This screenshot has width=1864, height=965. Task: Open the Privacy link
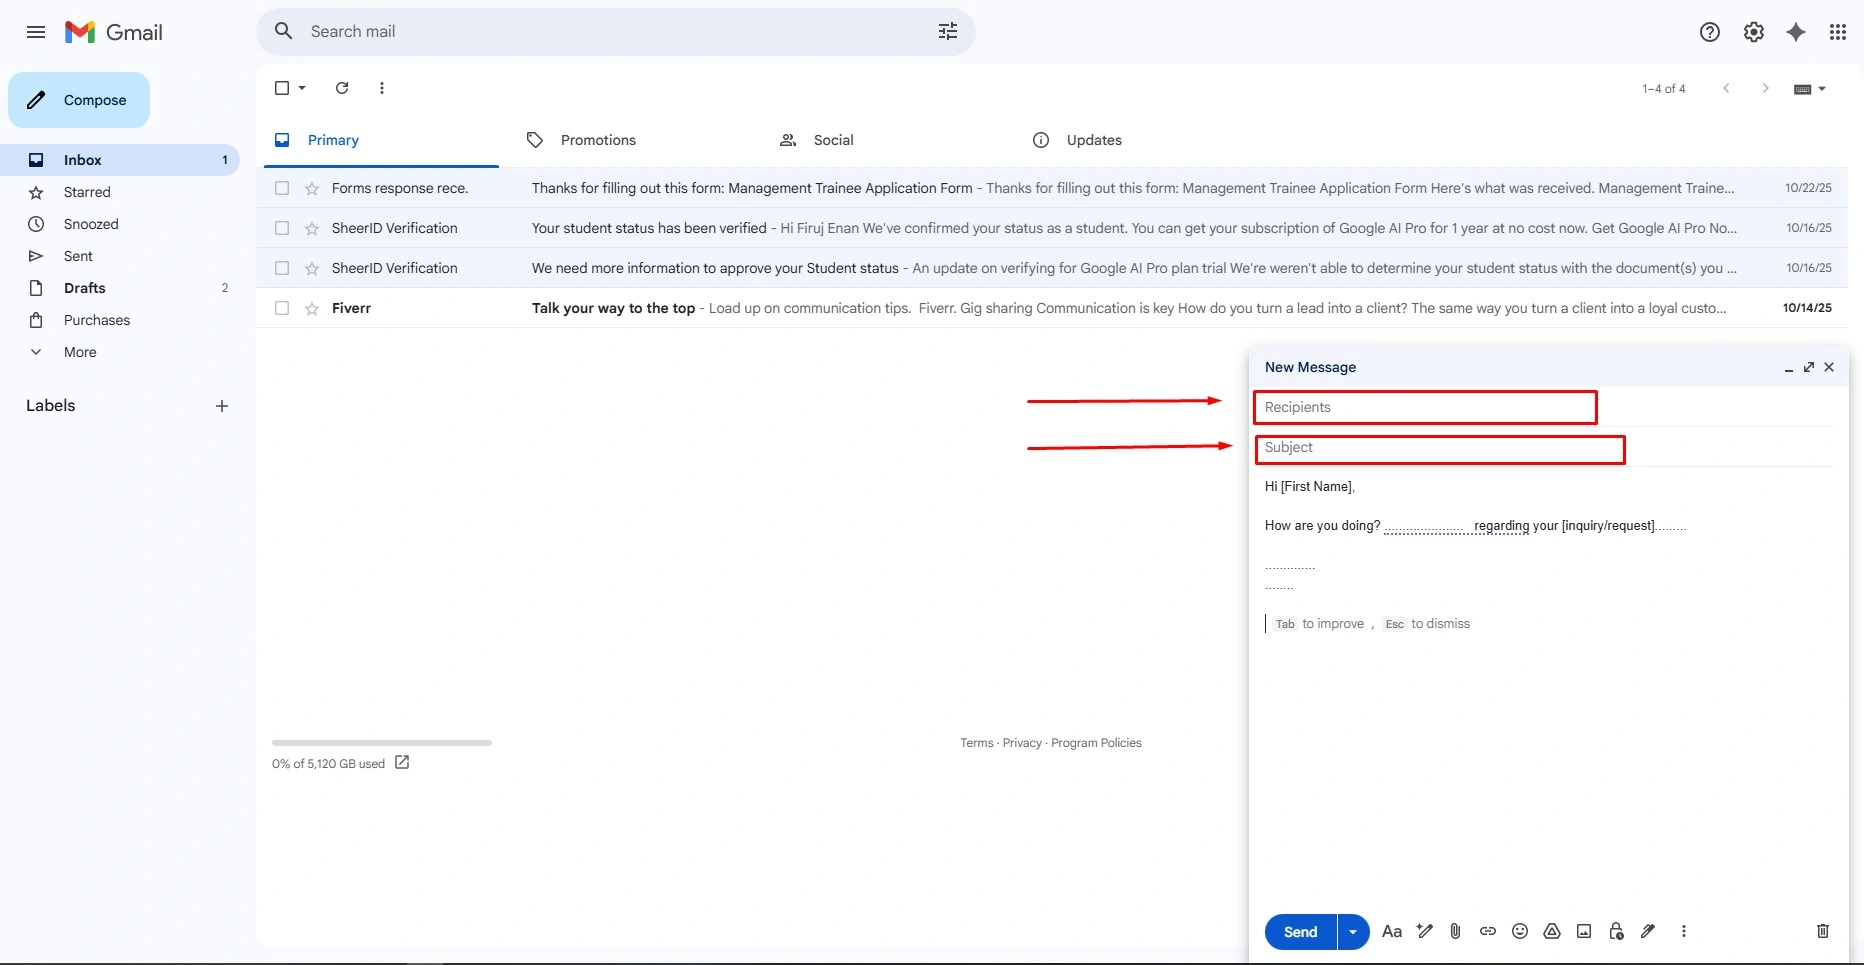pos(1022,743)
